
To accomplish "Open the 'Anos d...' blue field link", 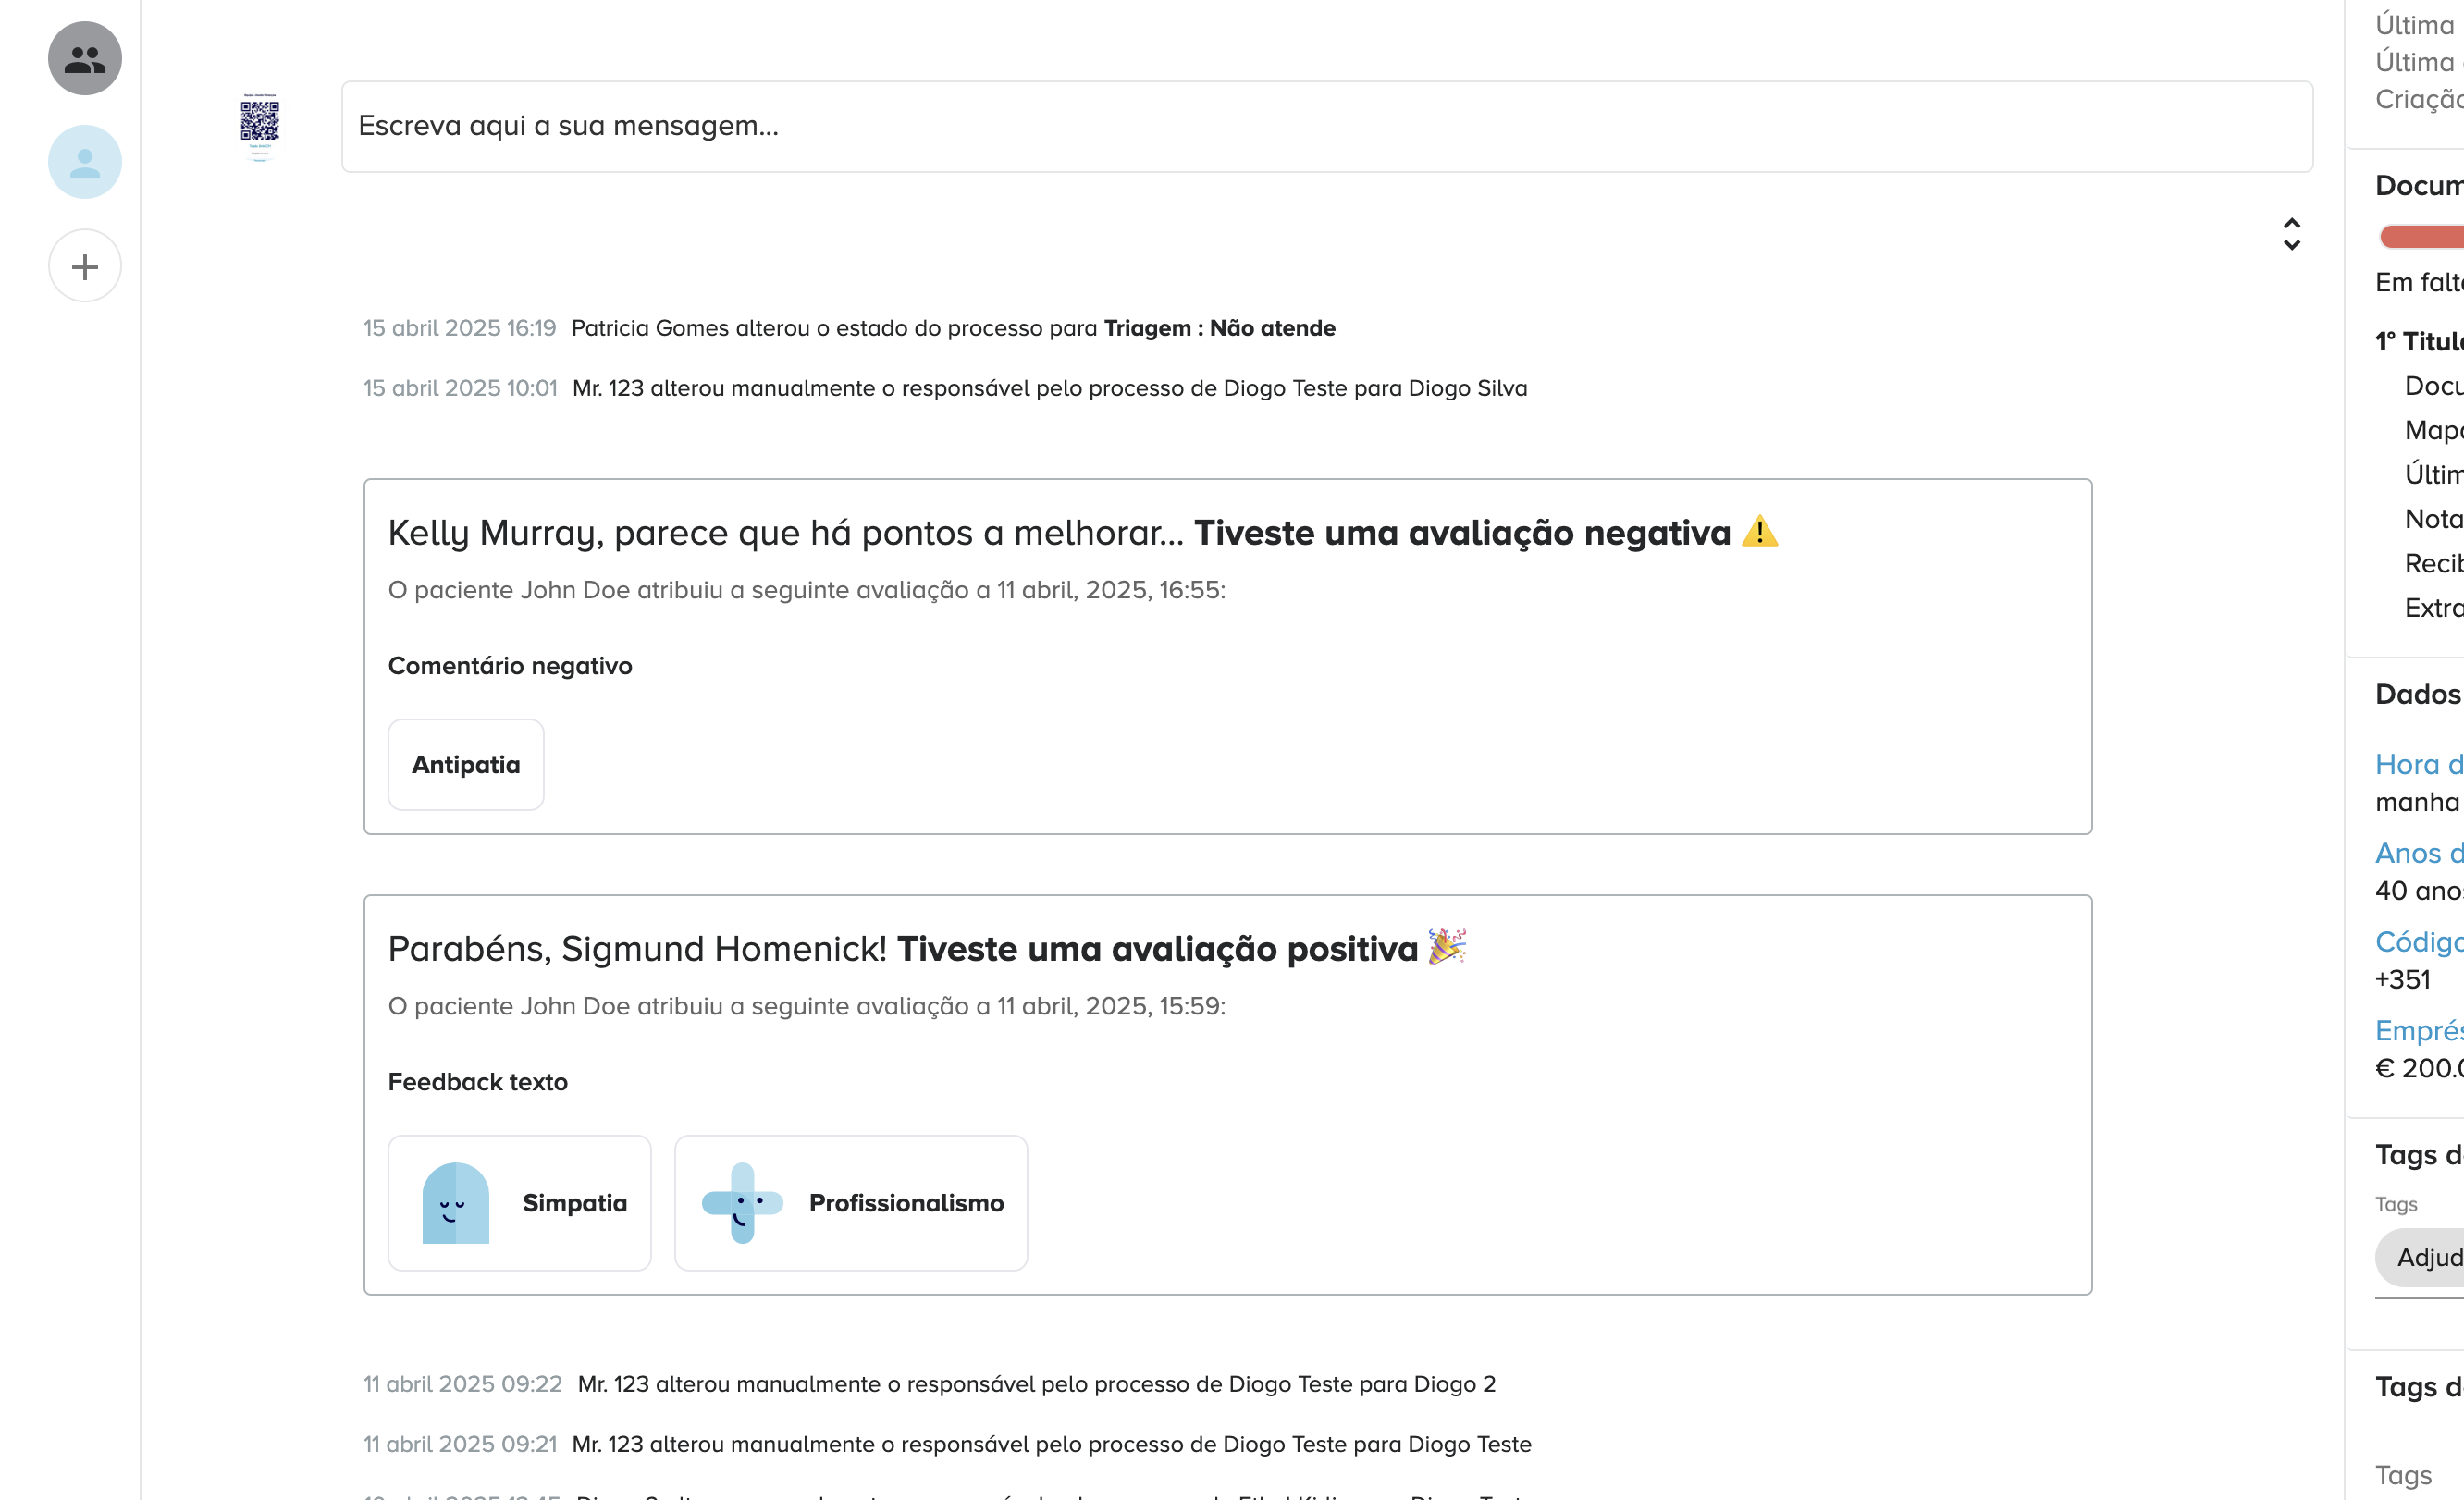I will [x=2419, y=853].
